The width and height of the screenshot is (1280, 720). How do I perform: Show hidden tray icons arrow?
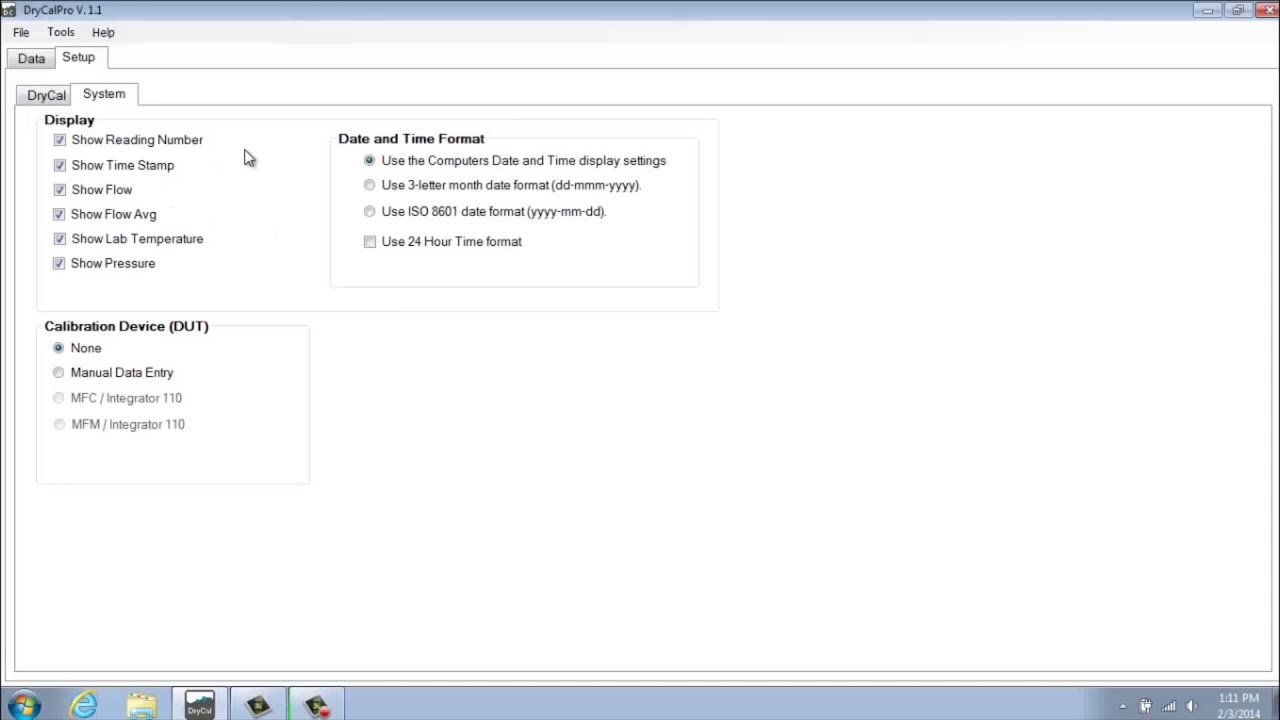(x=1123, y=706)
